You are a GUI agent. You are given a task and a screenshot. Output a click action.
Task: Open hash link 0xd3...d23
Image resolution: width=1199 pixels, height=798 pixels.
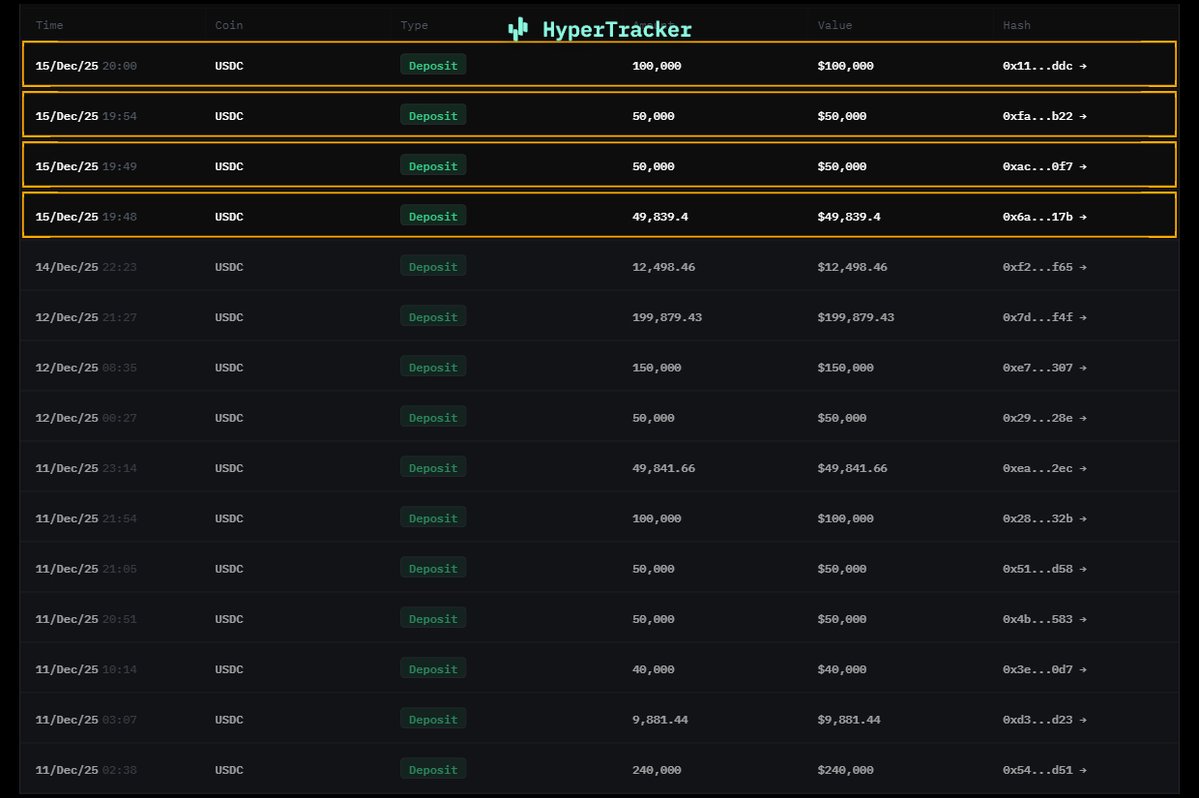tap(1038, 720)
